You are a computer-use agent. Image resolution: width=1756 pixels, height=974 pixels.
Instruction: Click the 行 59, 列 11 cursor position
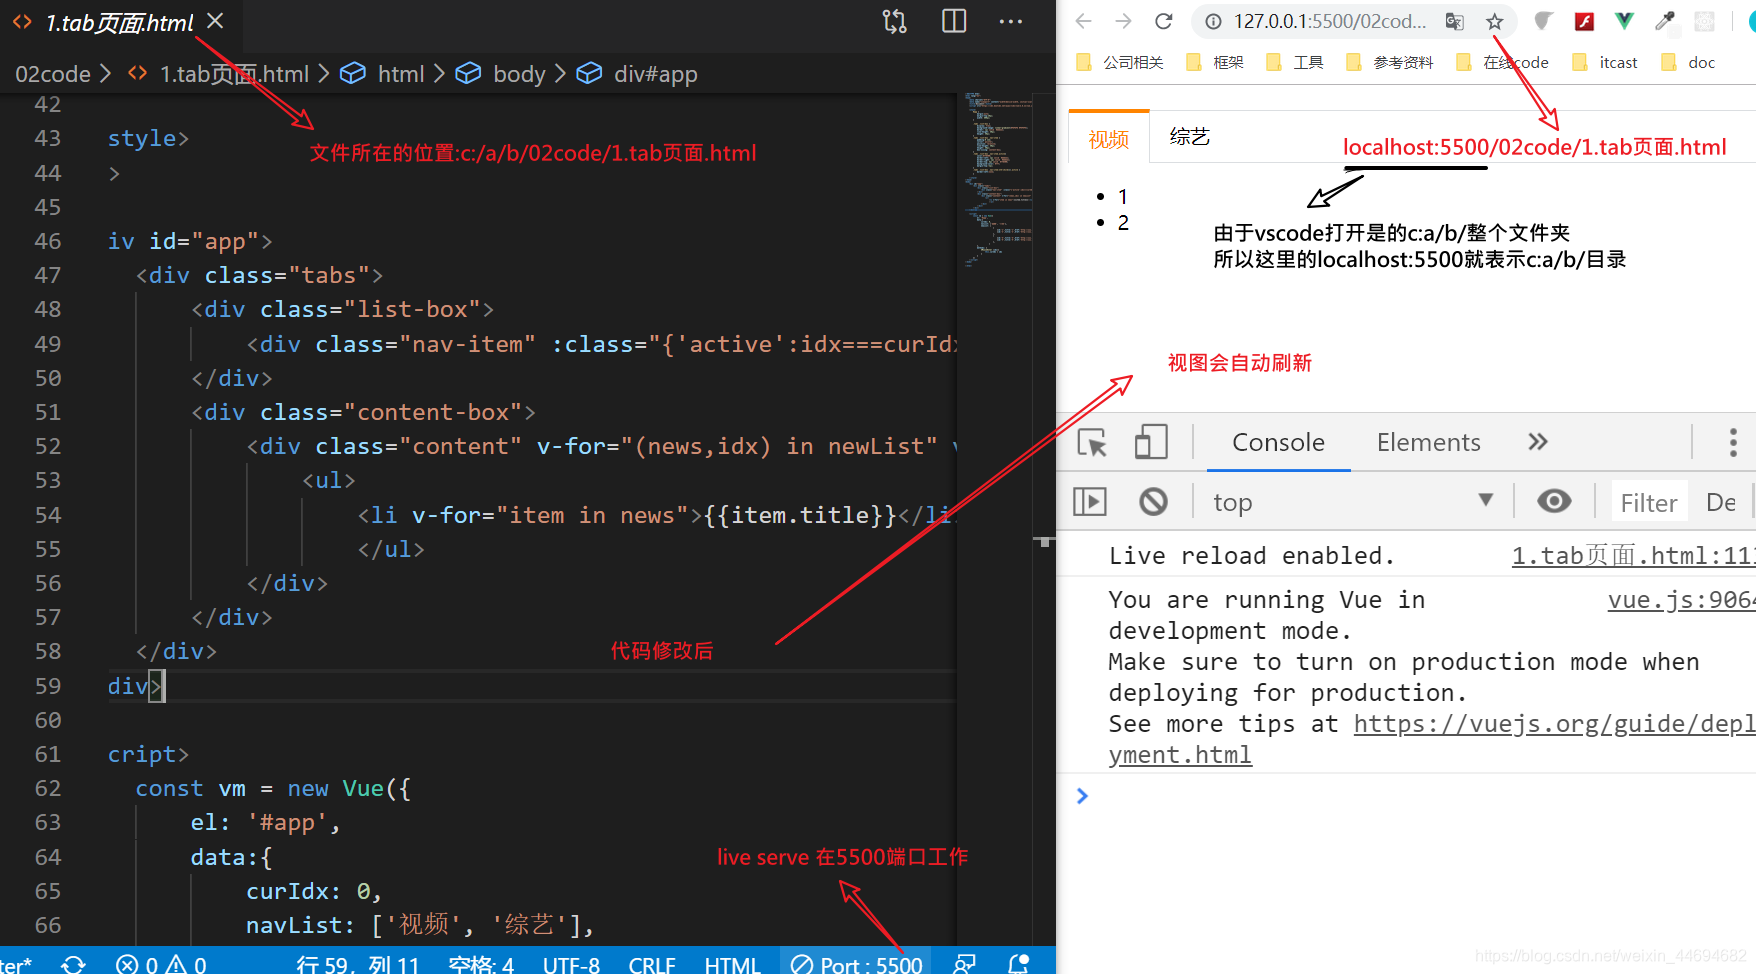(x=357, y=964)
